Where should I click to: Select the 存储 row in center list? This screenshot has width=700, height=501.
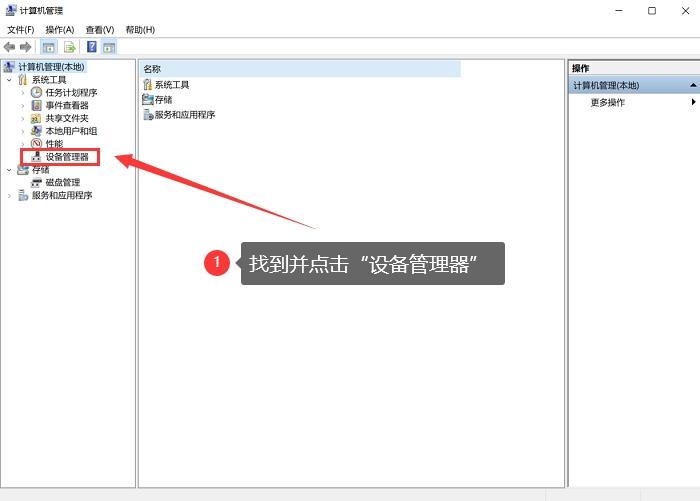click(157, 100)
